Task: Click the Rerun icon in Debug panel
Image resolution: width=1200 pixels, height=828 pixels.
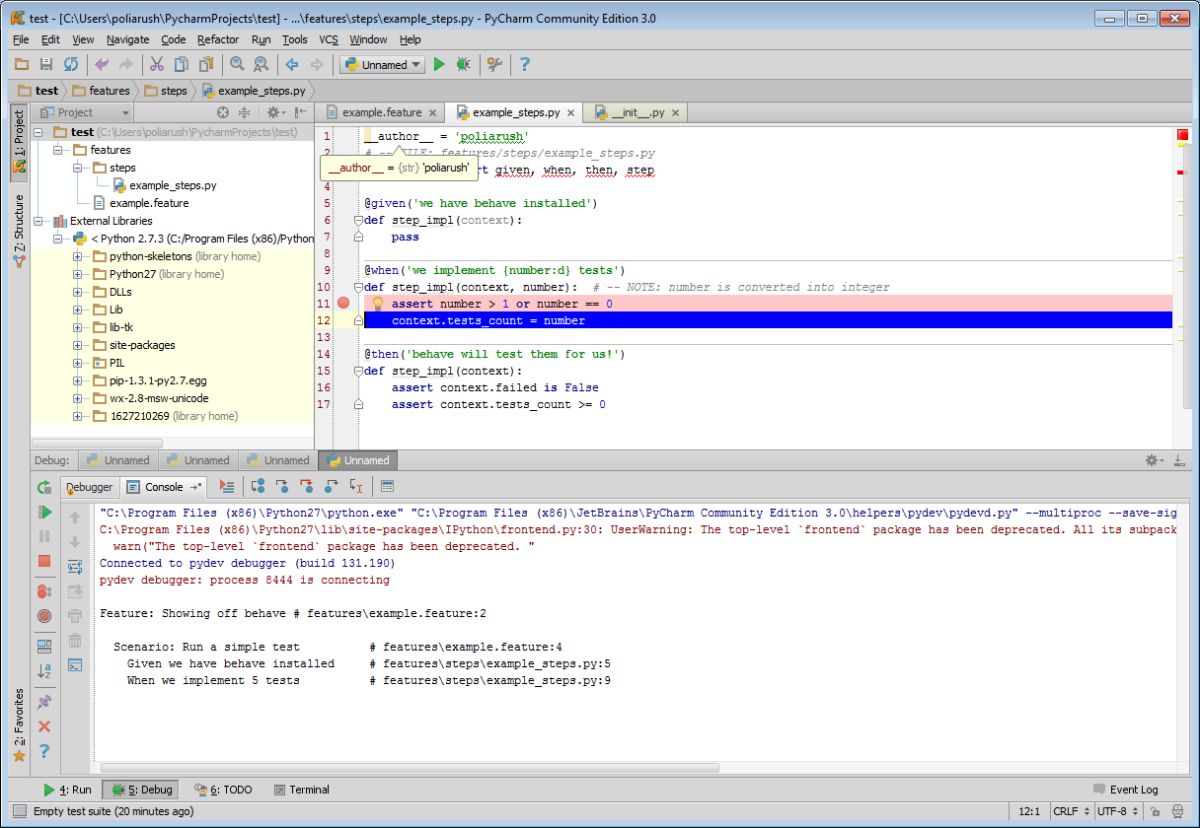Action: 44,488
